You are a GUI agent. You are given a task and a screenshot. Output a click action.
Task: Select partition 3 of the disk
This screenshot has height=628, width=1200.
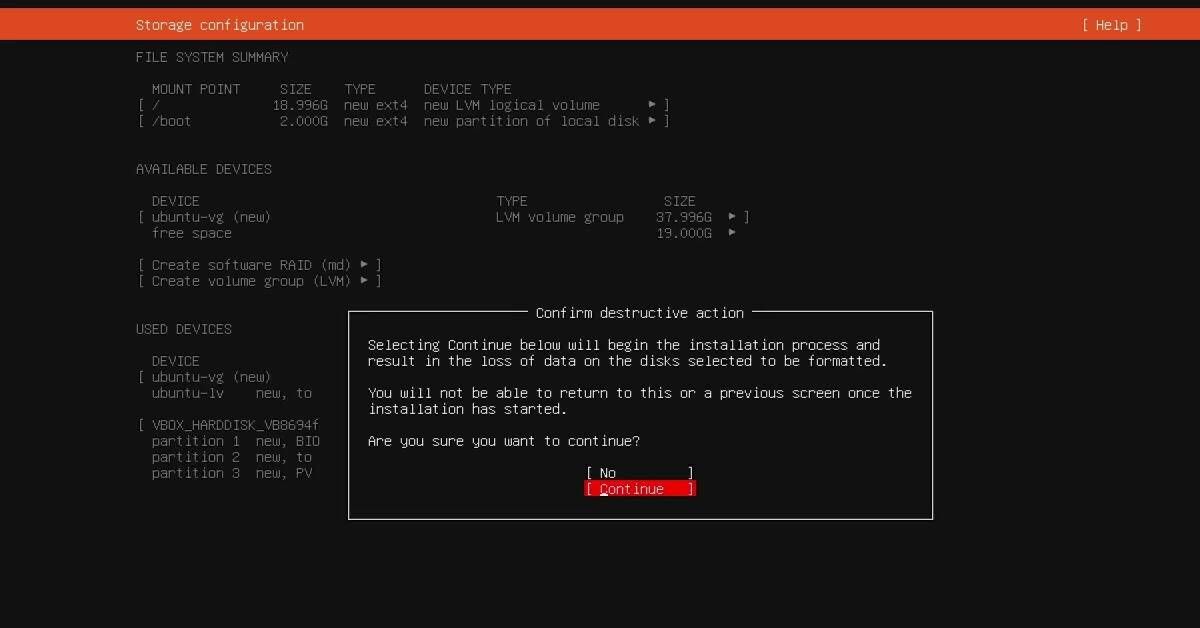point(195,473)
